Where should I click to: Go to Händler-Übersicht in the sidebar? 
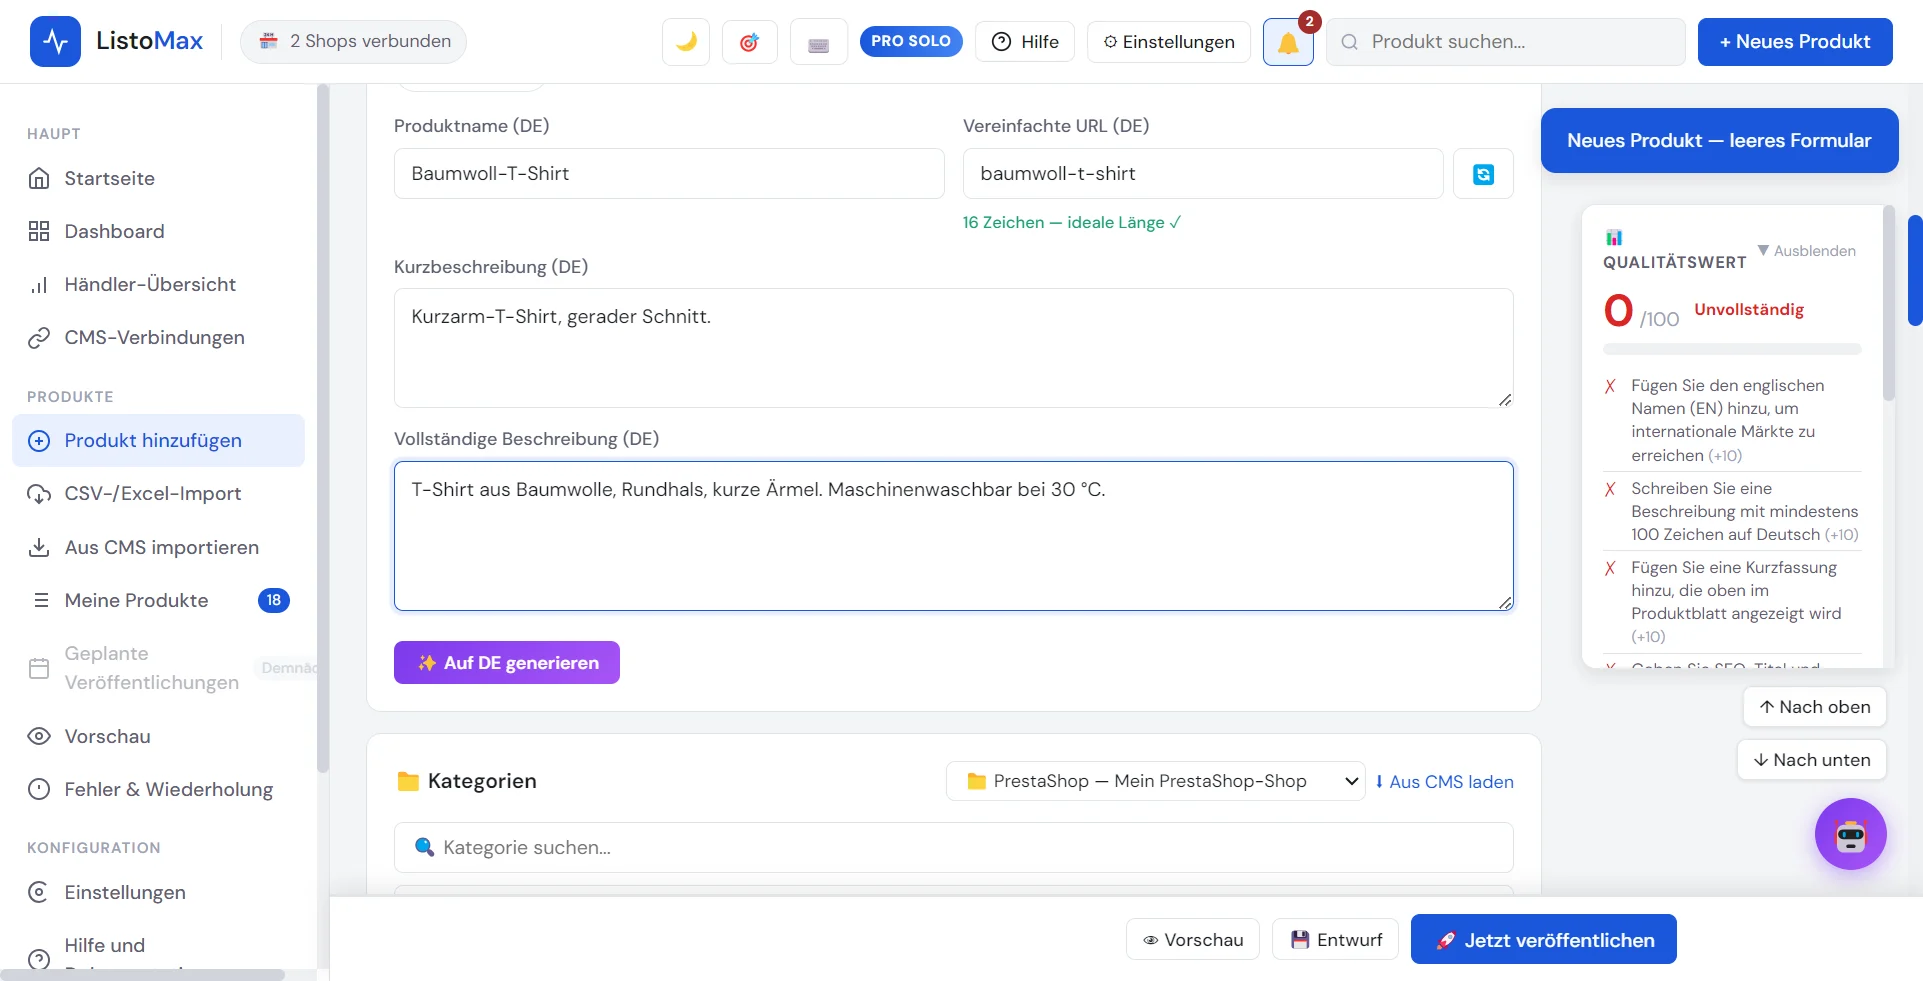[x=158, y=284]
